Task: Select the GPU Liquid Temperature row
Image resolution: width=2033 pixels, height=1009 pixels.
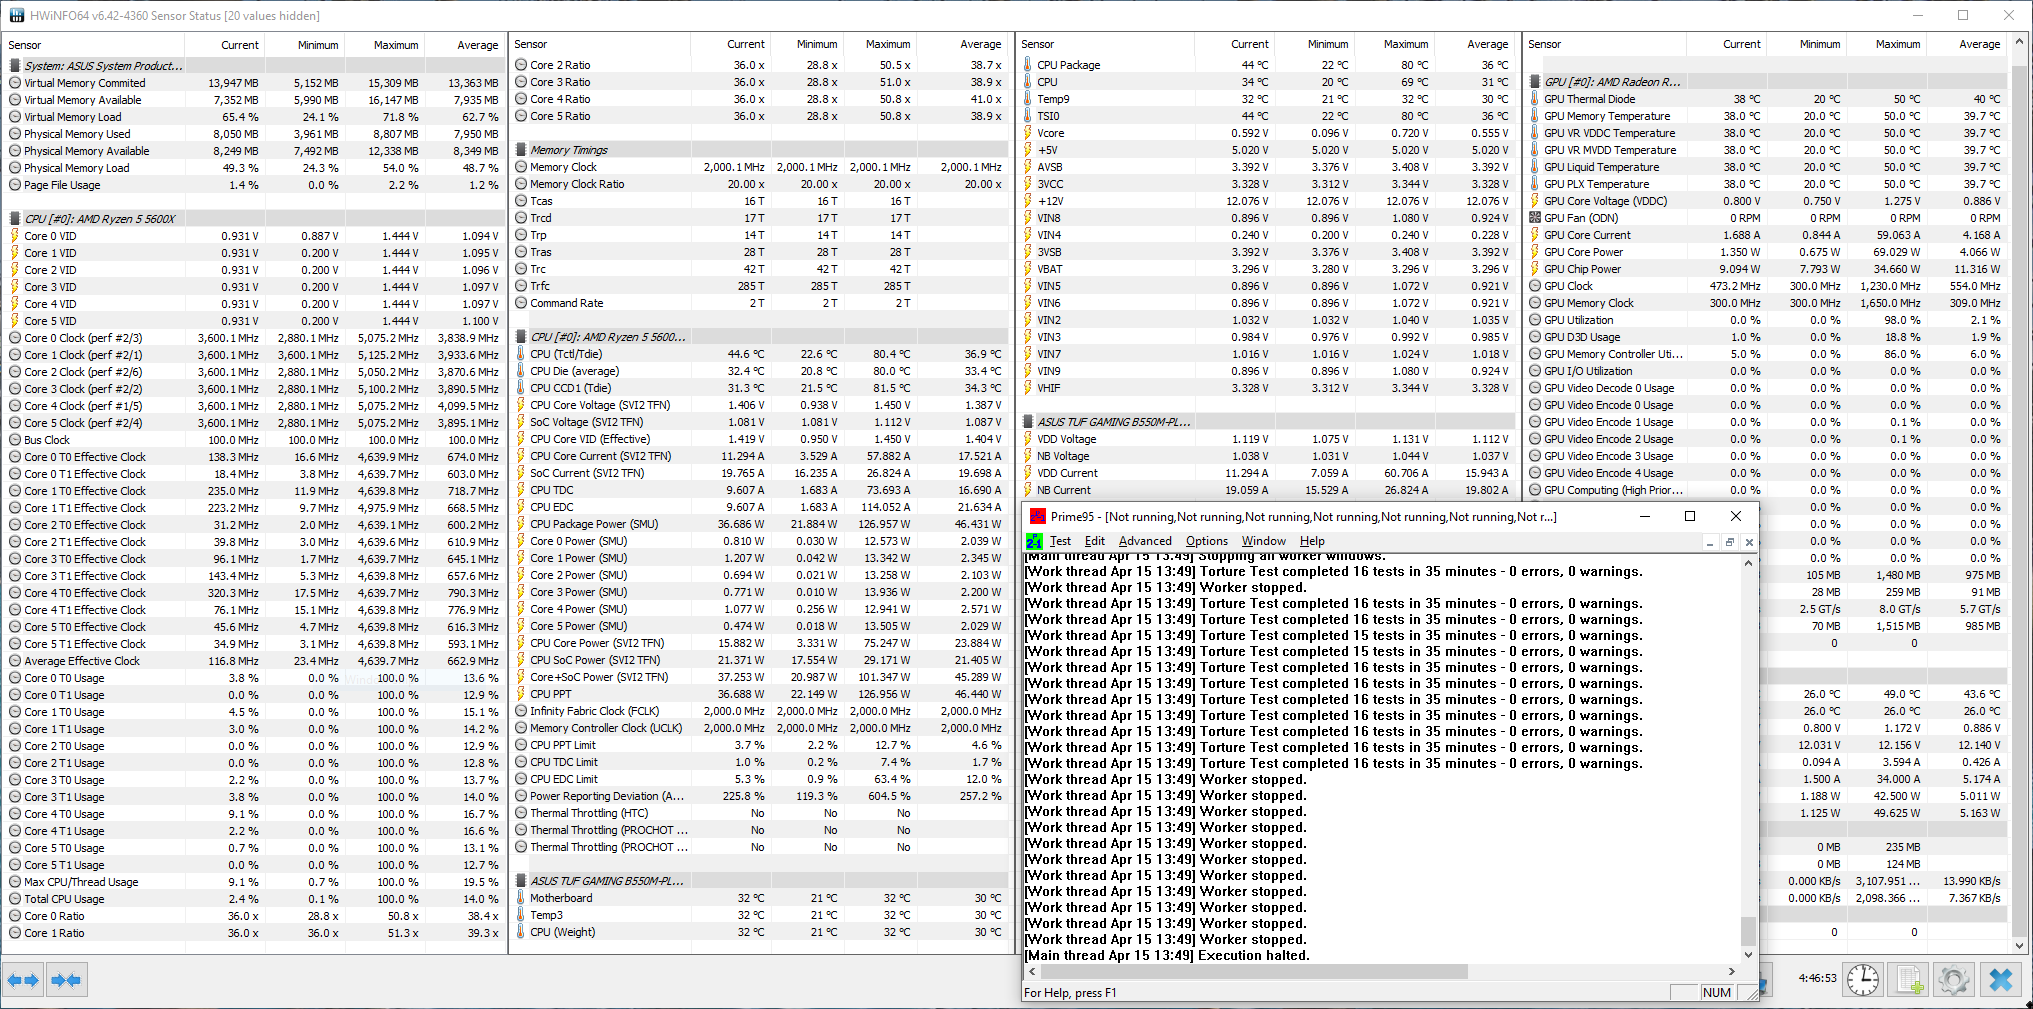Action: [1766, 167]
